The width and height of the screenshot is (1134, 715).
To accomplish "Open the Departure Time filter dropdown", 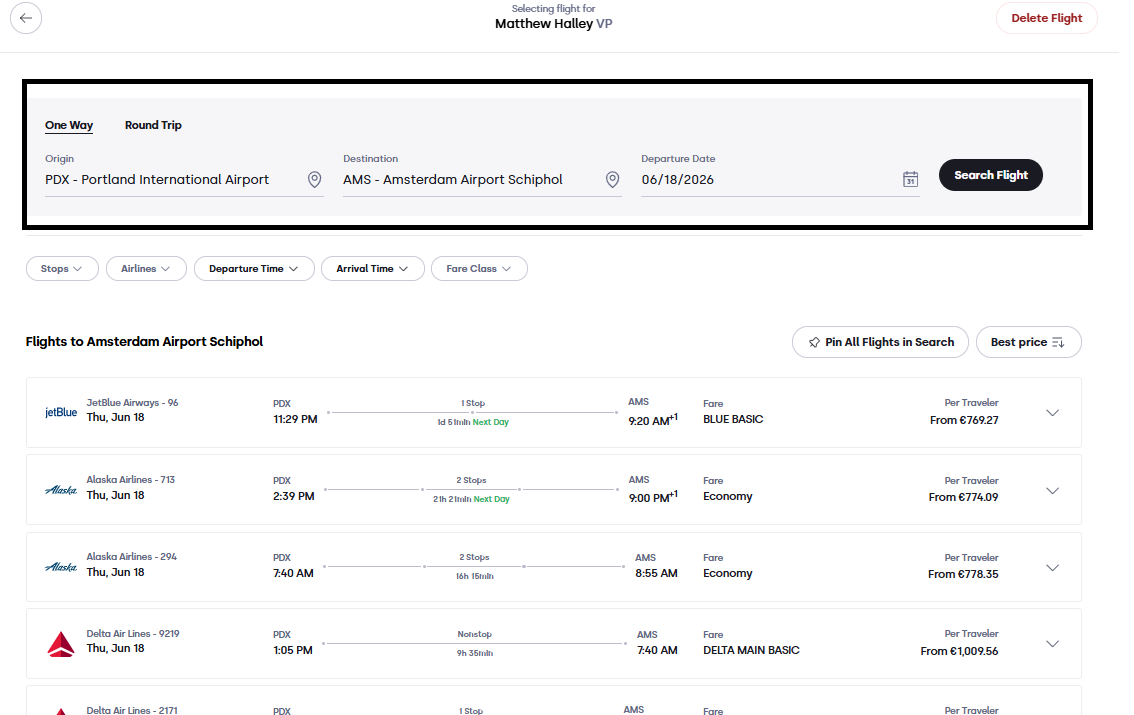I will point(254,269).
